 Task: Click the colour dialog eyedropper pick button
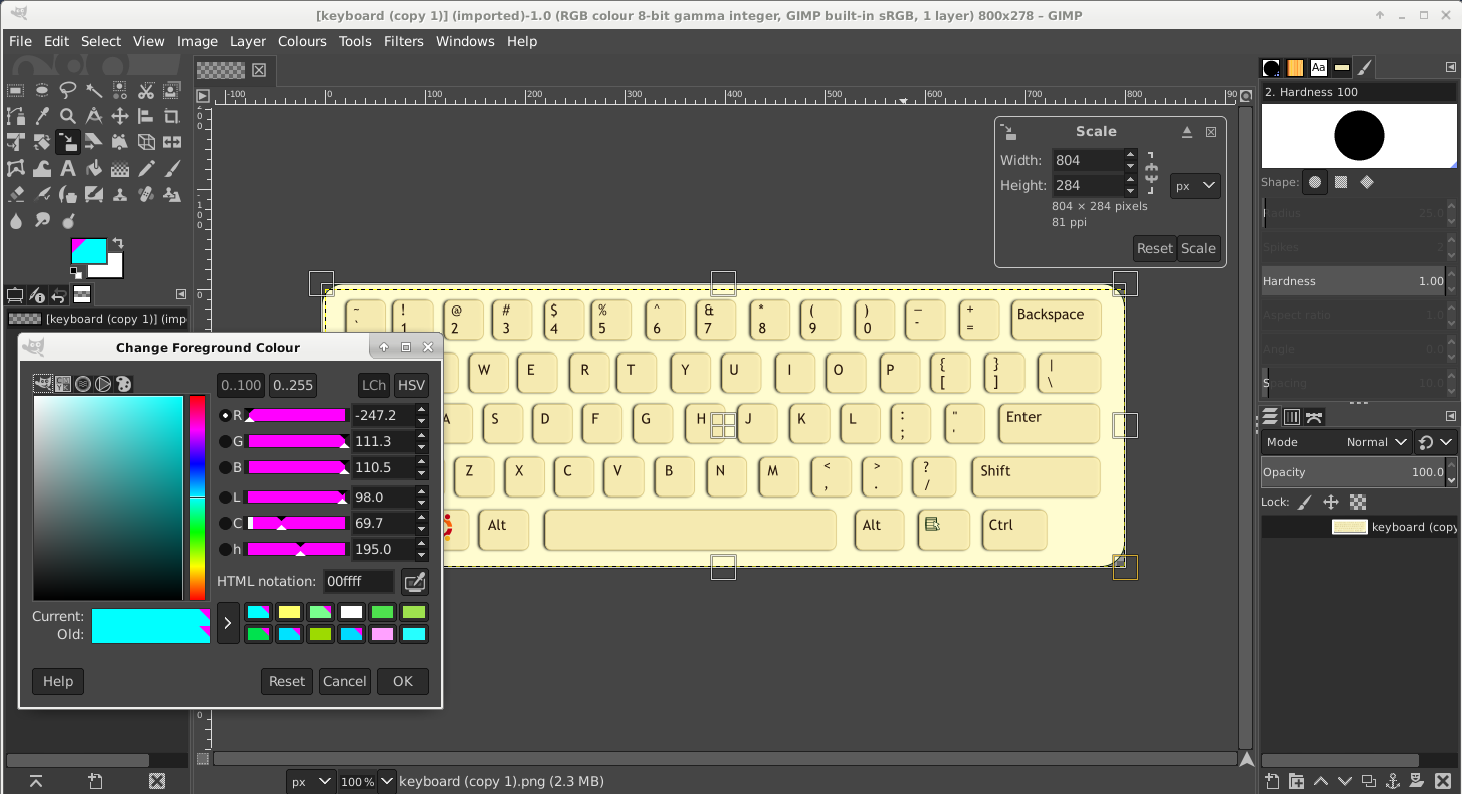pos(414,582)
